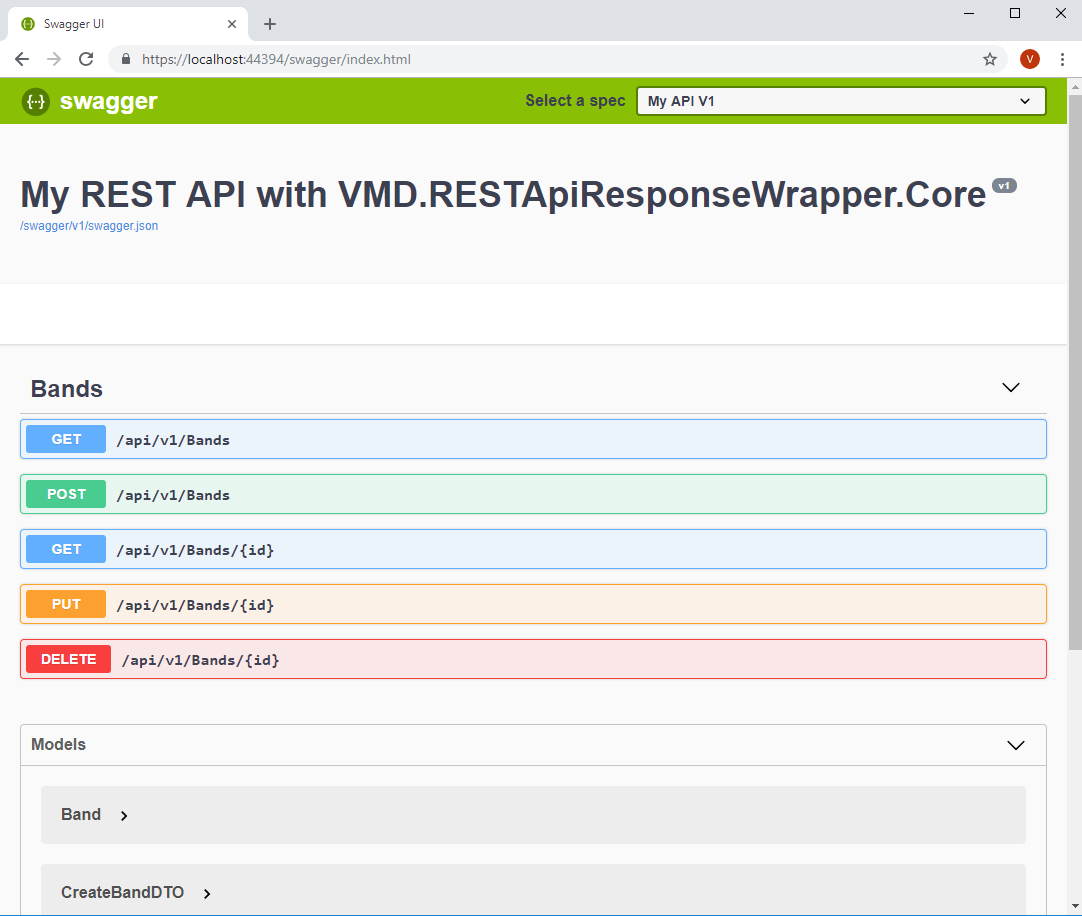The height and width of the screenshot is (916, 1082).
Task: Expand the Band model arrow
Action: pyautogui.click(x=124, y=816)
